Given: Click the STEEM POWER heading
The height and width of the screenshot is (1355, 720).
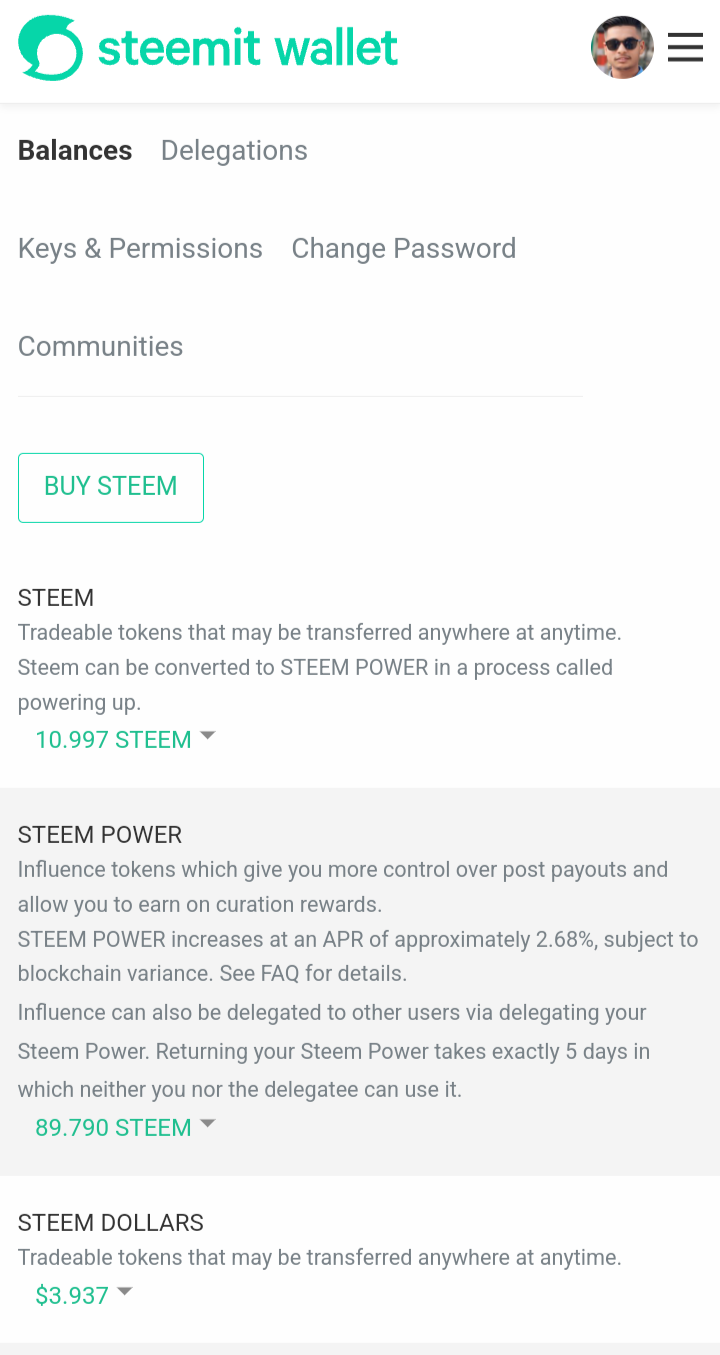Looking at the screenshot, I should (x=100, y=835).
